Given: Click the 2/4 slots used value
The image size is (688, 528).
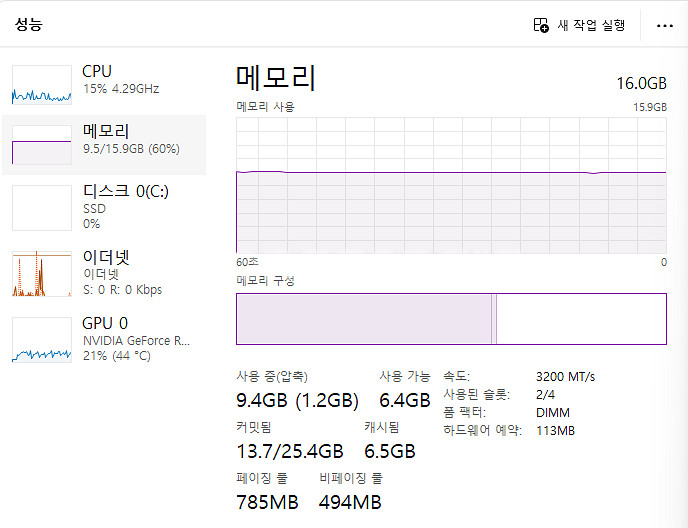Looking at the screenshot, I should click(545, 395).
